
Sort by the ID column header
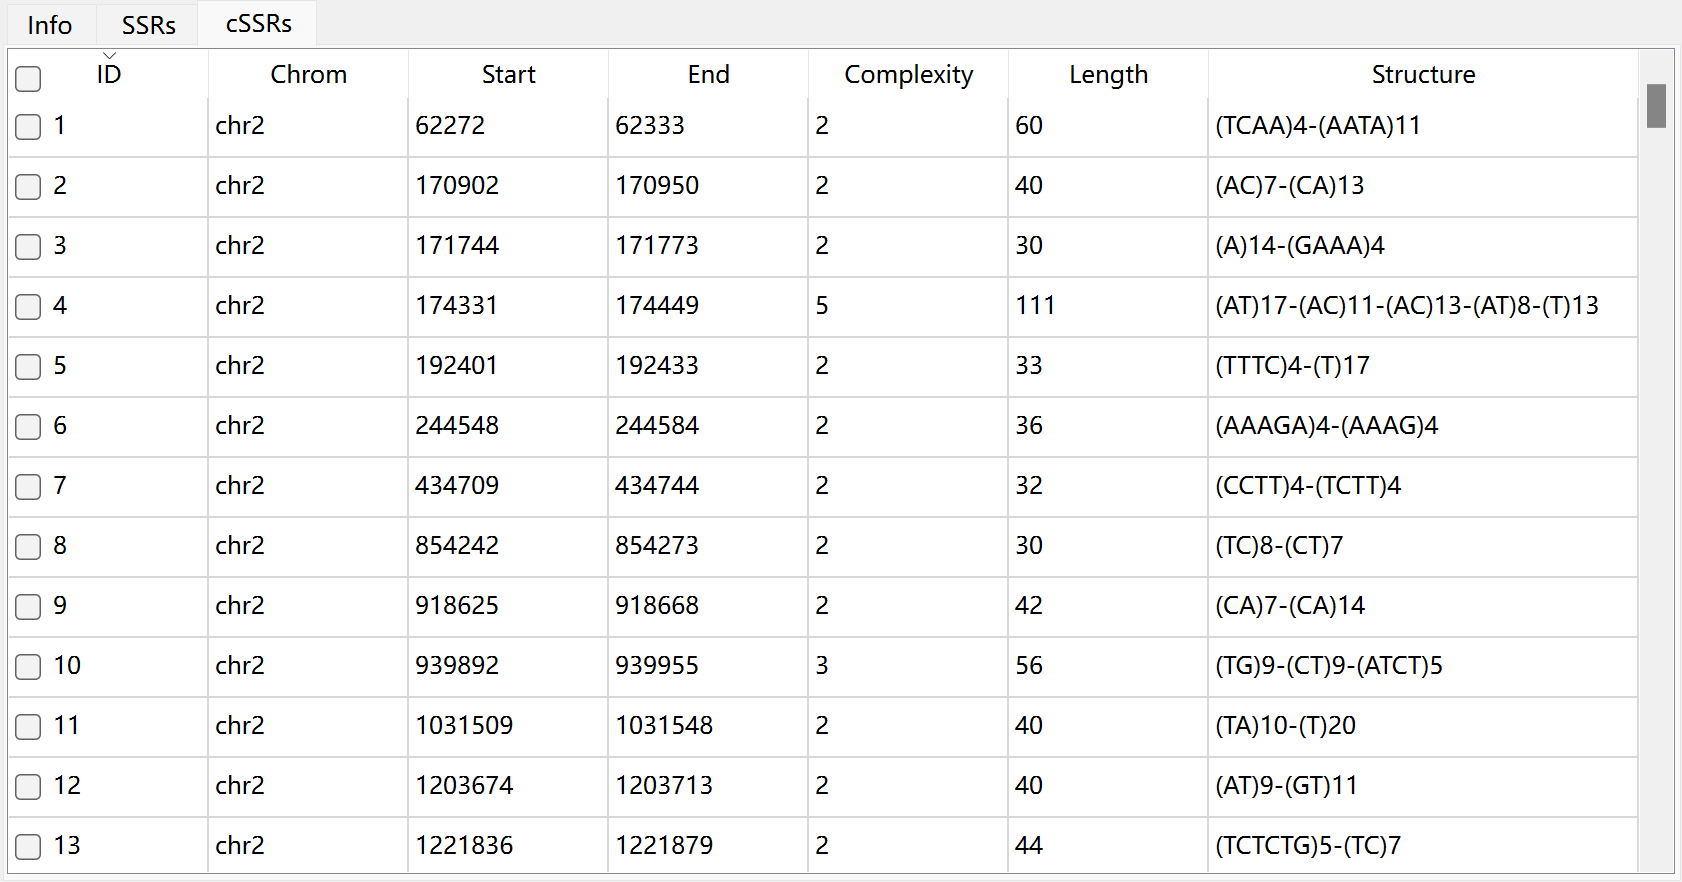pyautogui.click(x=108, y=75)
